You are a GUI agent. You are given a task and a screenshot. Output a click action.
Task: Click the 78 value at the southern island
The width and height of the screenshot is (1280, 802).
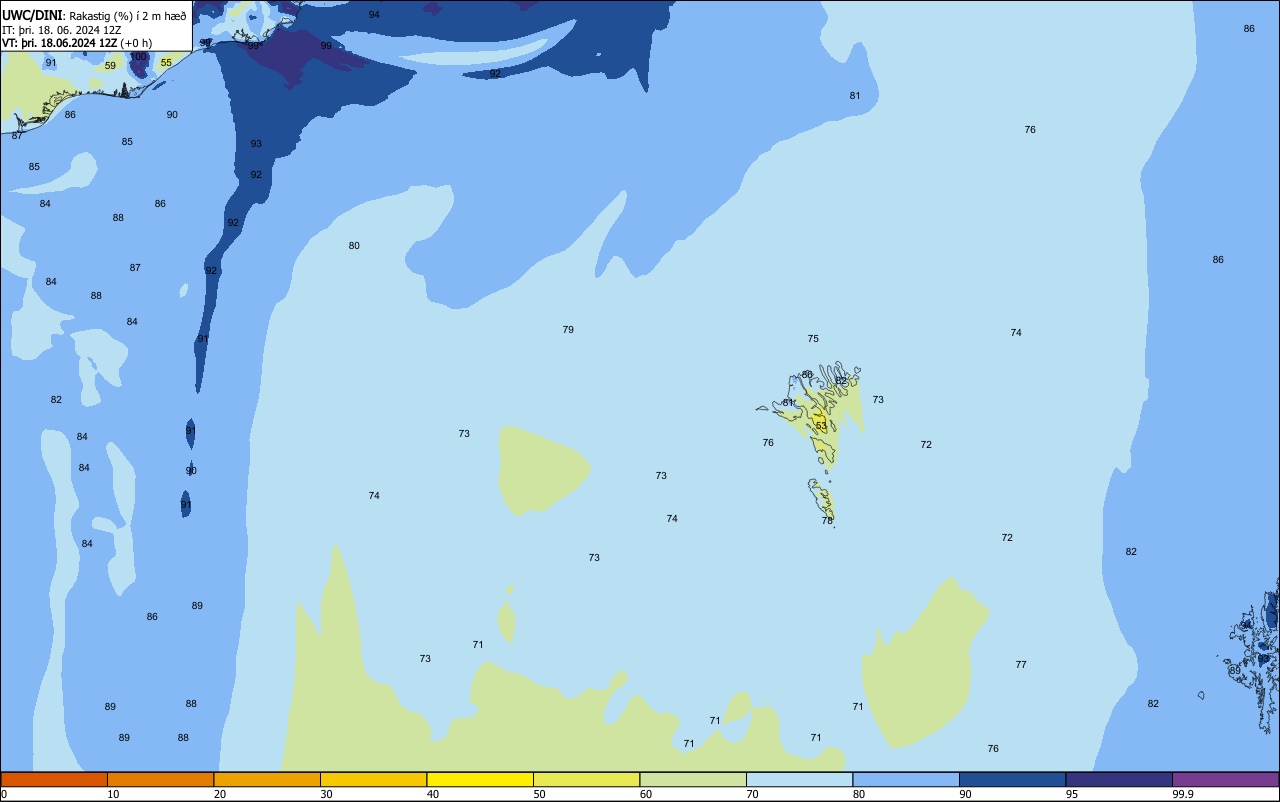click(827, 521)
